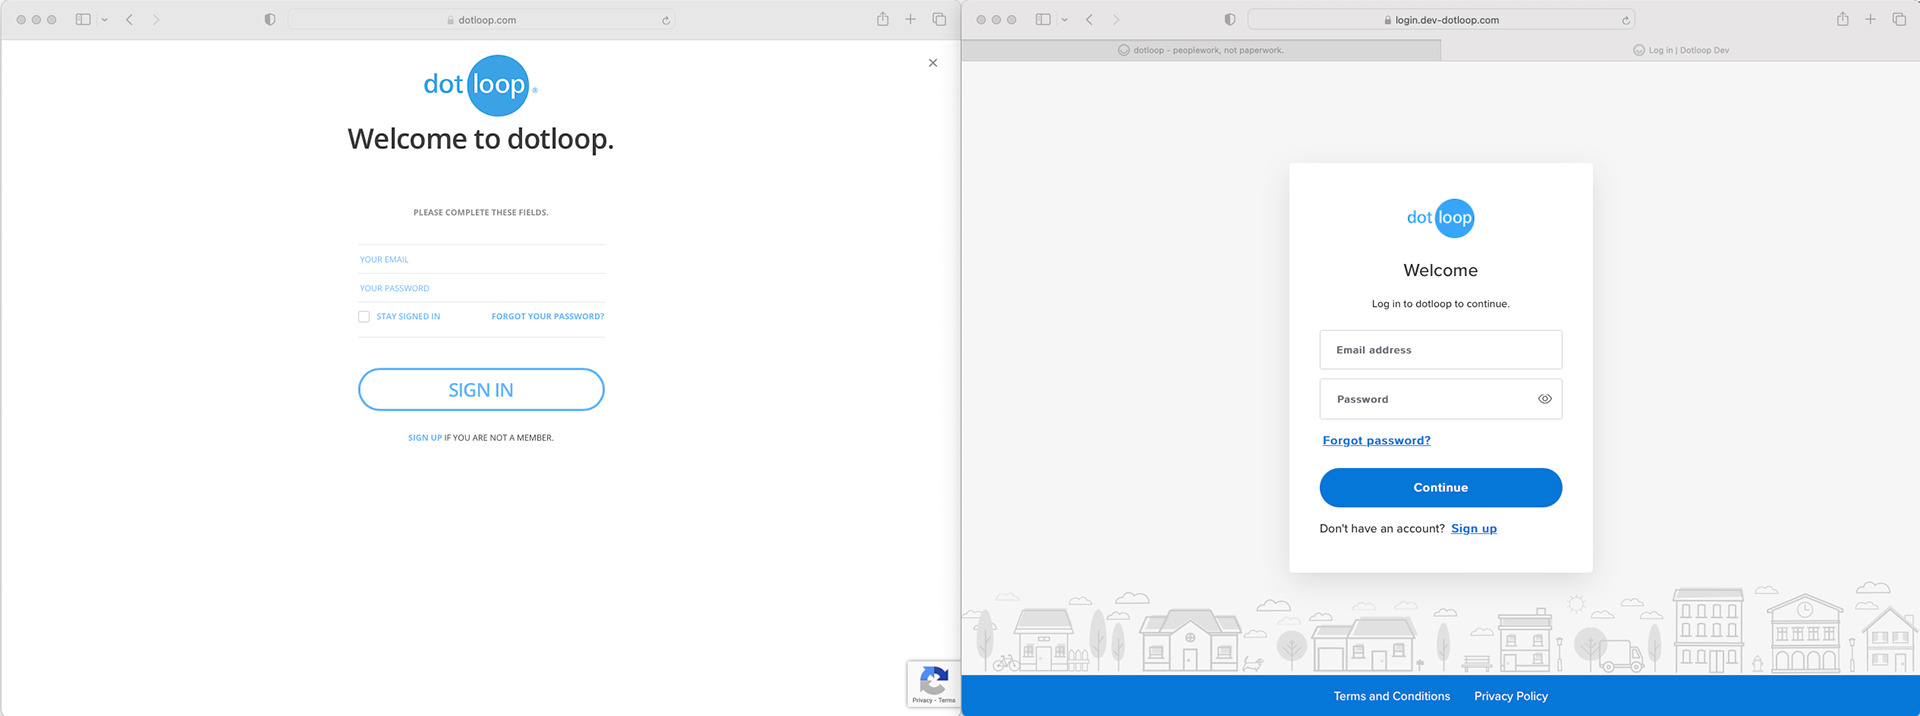Click the dotloop logo in the login card
Image resolution: width=1920 pixels, height=716 pixels.
coord(1441,218)
